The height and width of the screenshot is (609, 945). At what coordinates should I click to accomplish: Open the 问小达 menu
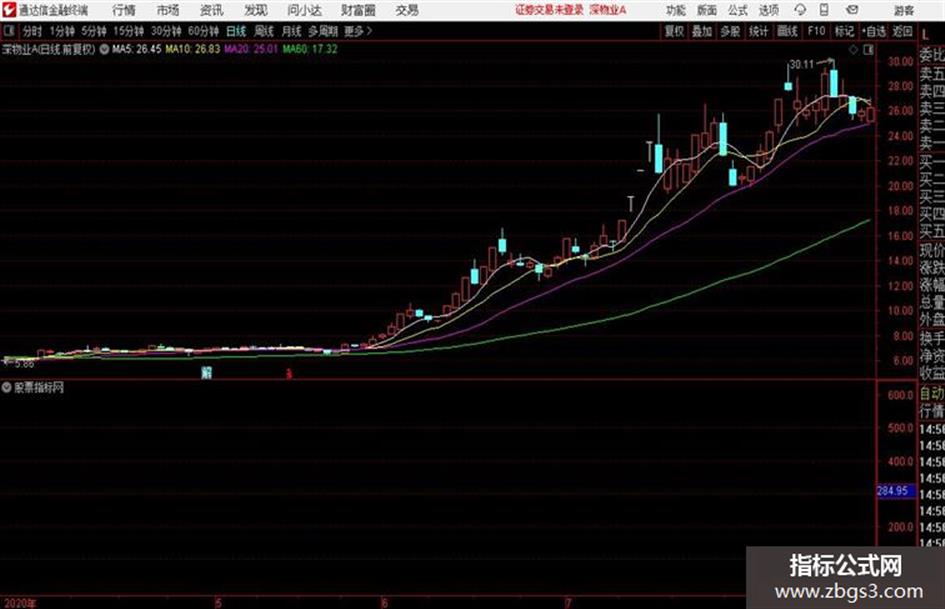(x=304, y=10)
